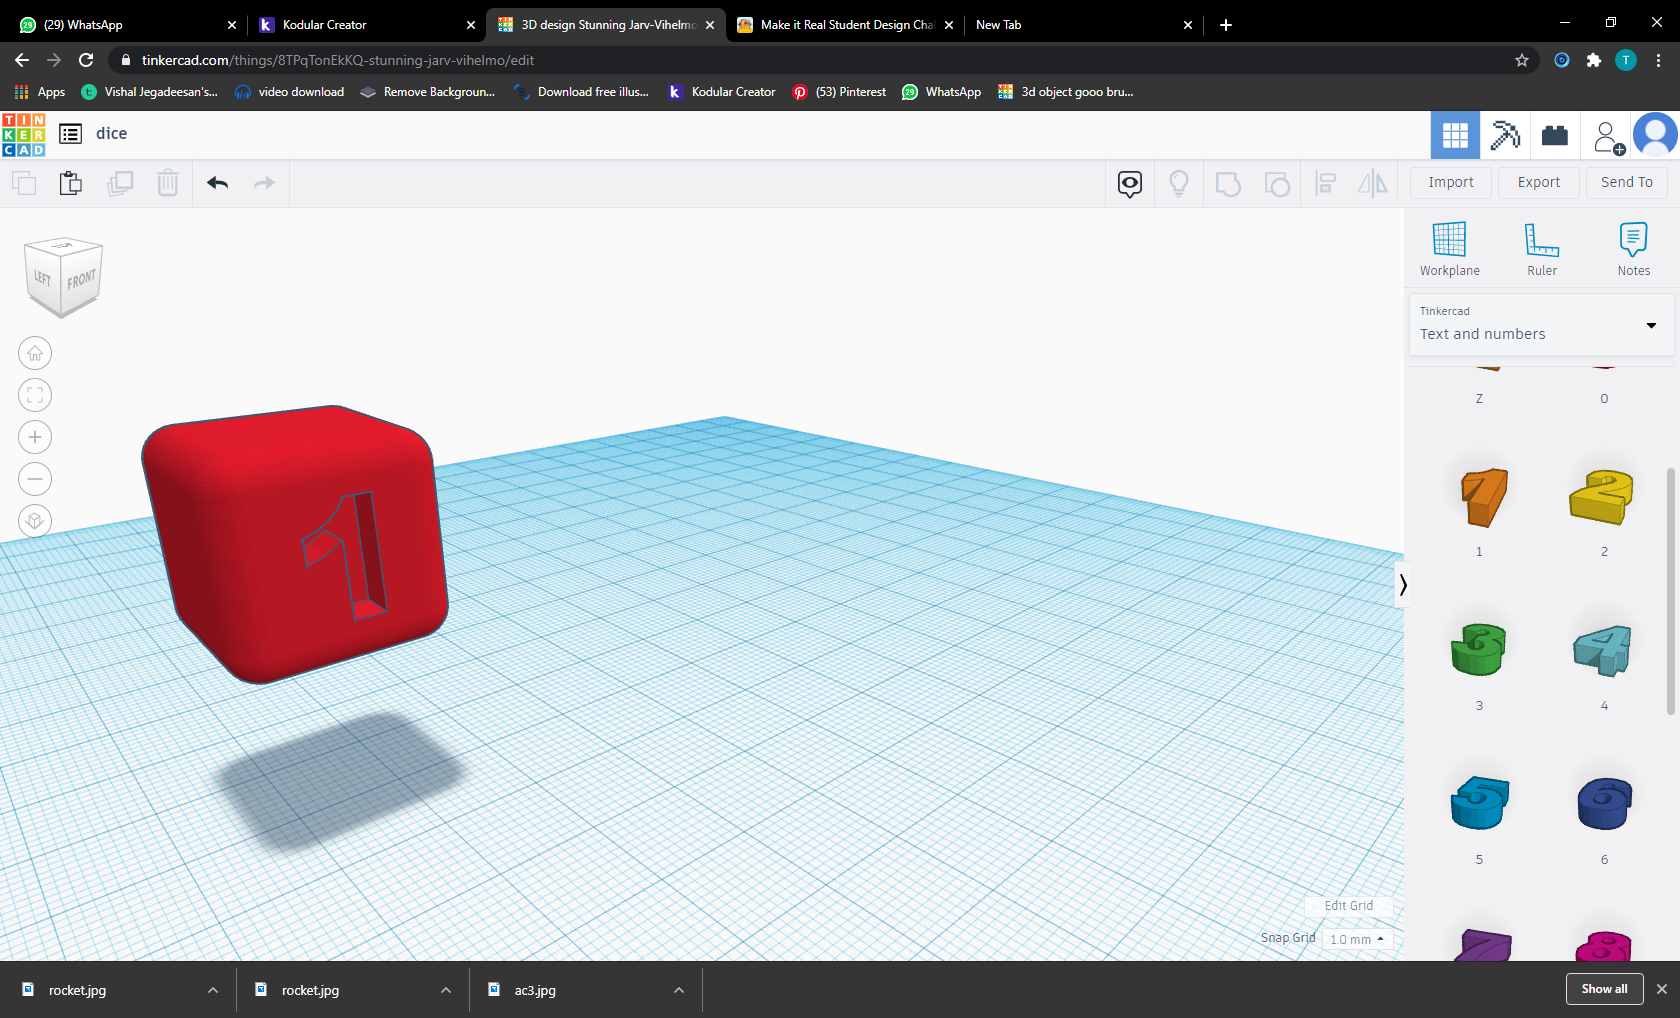This screenshot has height=1018, width=1680.
Task: Click the Align tool icon
Action: pos(1326,184)
